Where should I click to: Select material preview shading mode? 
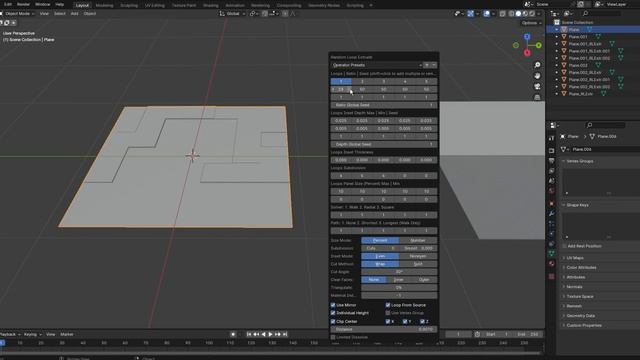click(x=525, y=13)
